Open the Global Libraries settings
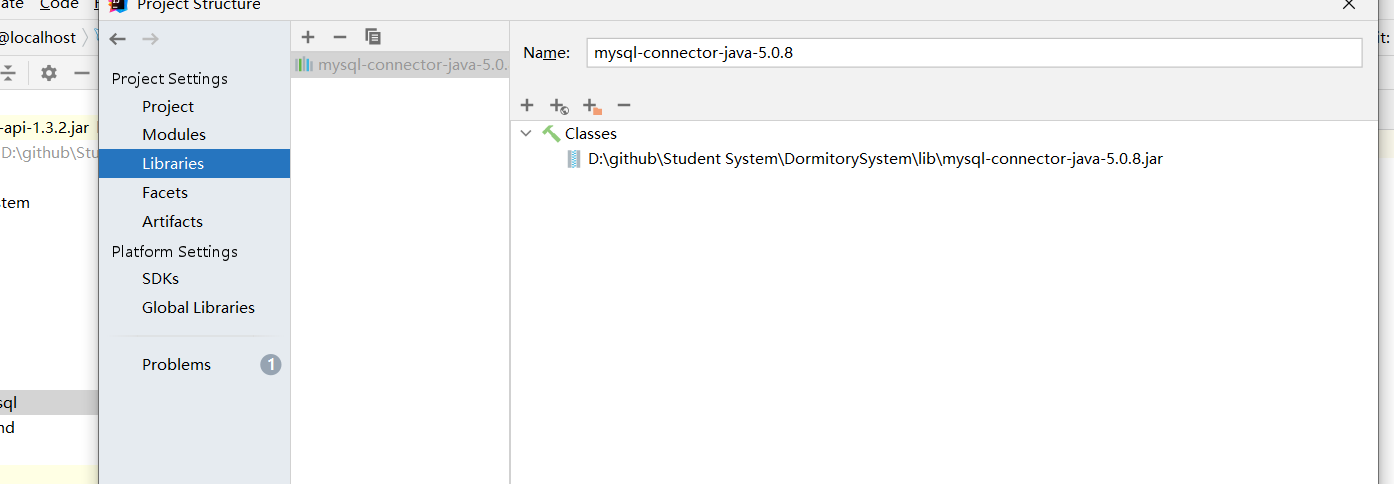 (198, 307)
